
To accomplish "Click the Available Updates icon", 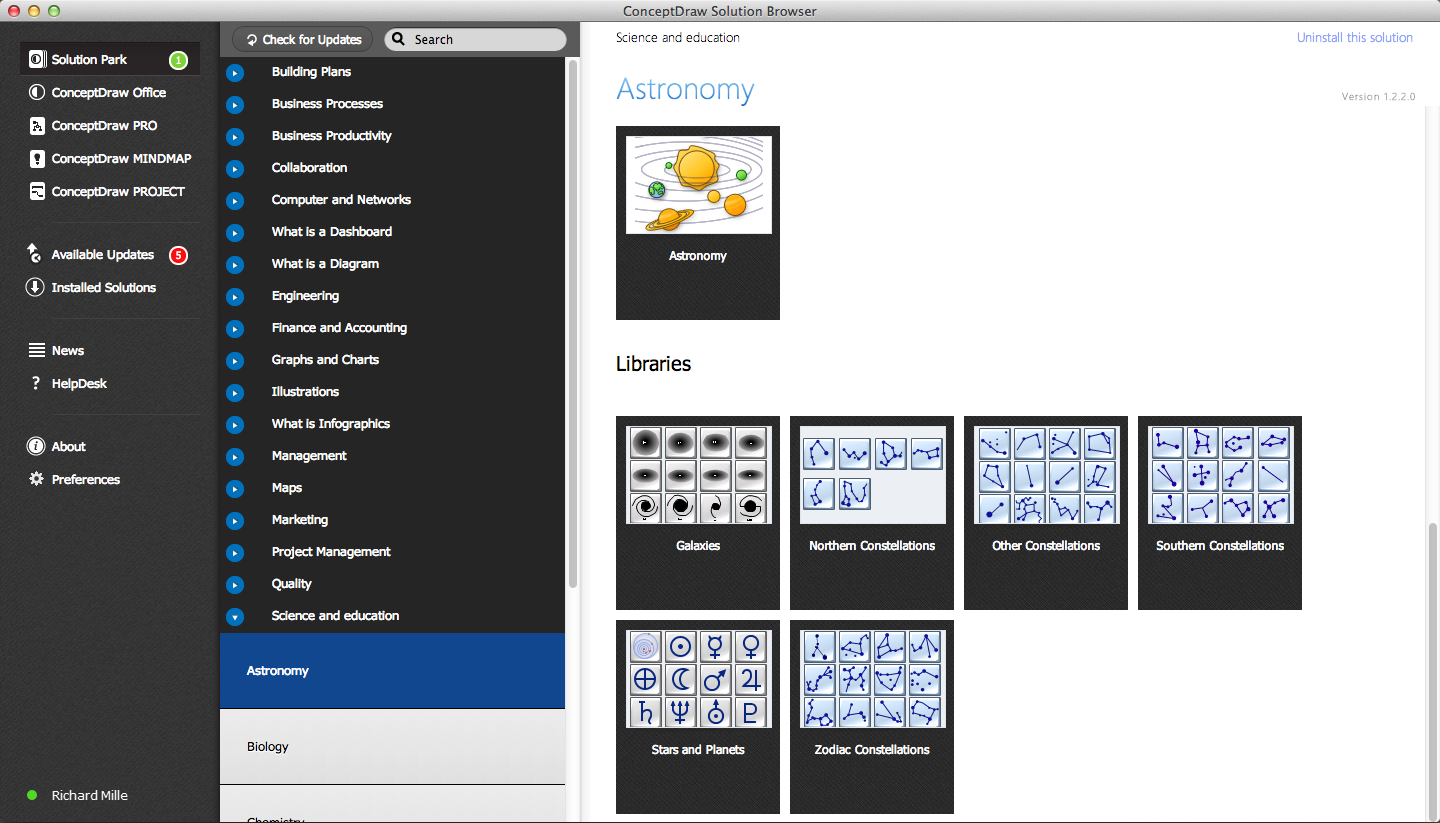I will pyautogui.click(x=35, y=254).
